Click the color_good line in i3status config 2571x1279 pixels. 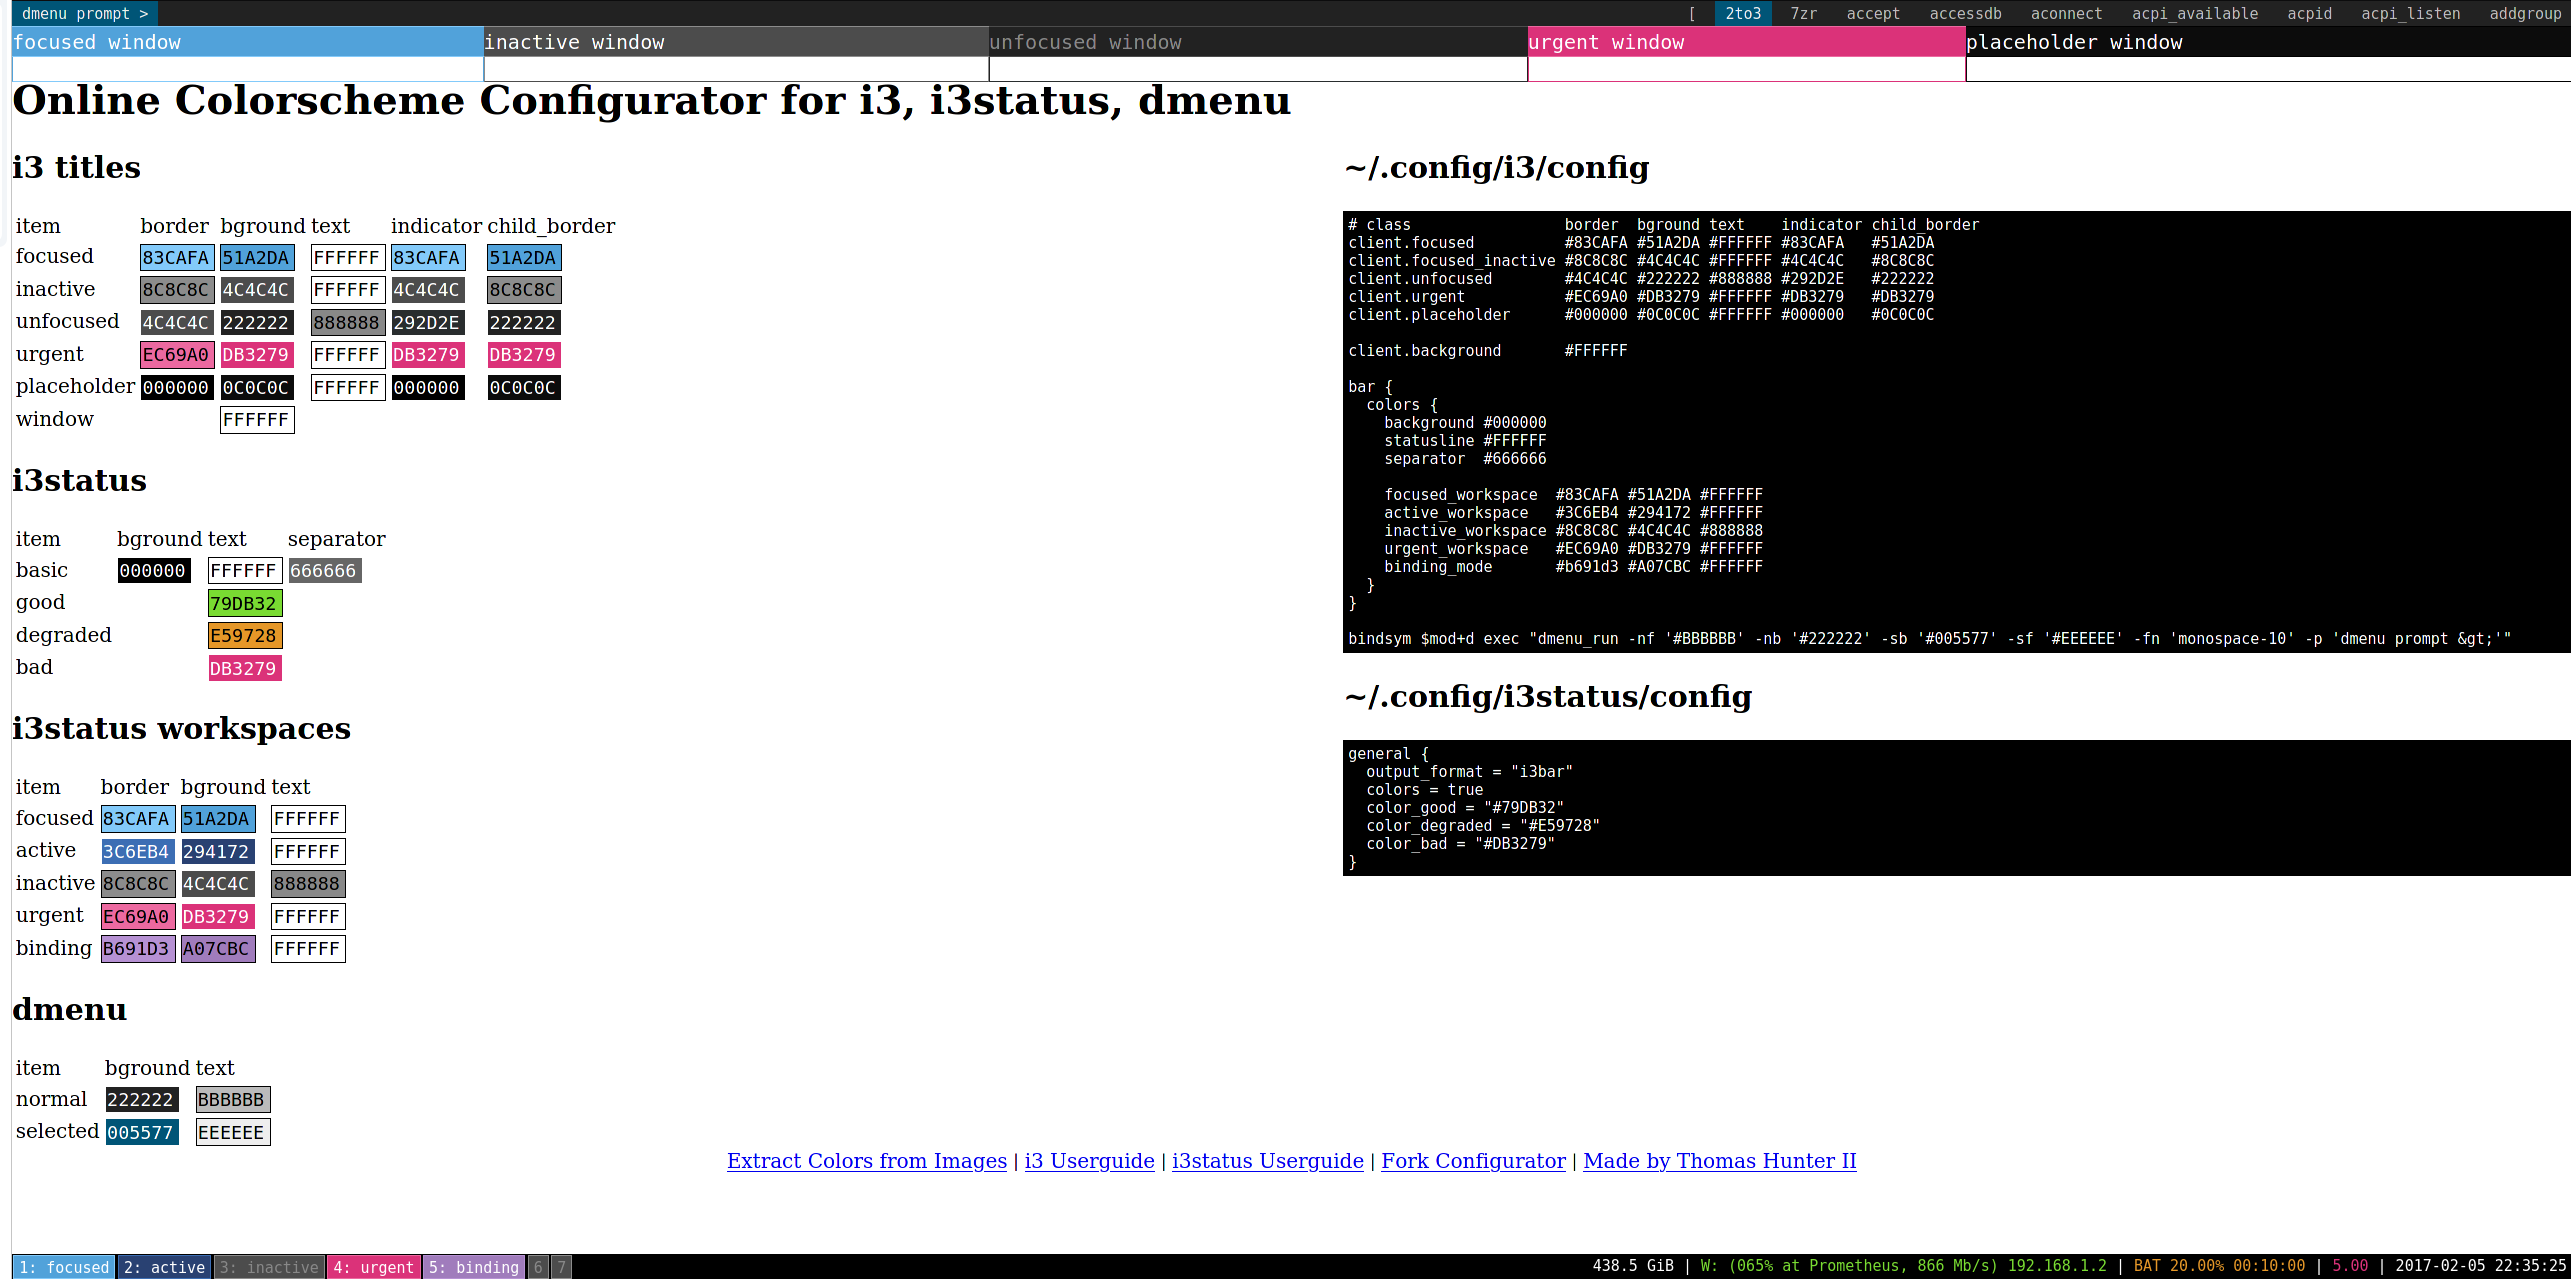[1465, 808]
